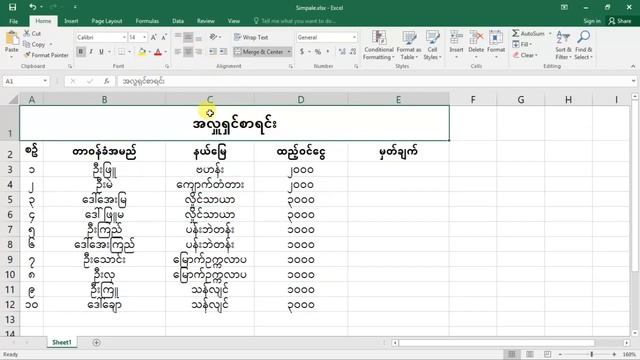Select column F header
This screenshot has width=640, height=360.
473,100
